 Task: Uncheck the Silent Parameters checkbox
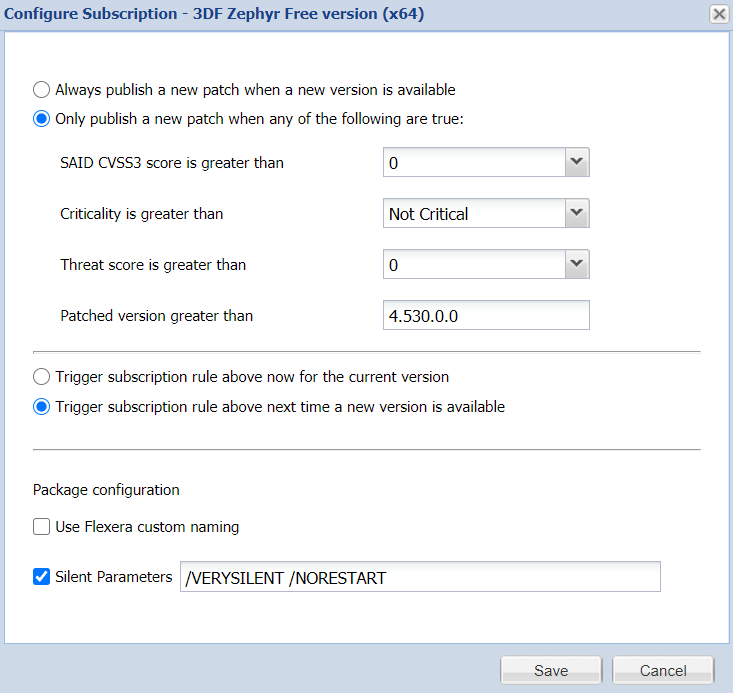pos(42,576)
